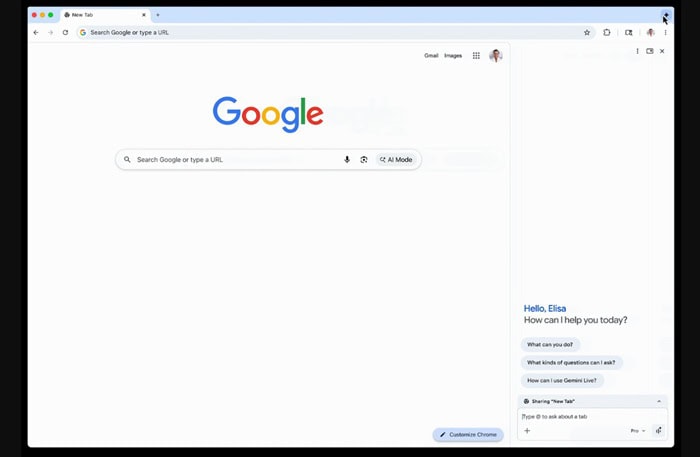700x457 pixels.
Task: Bookmark this page with star icon
Action: tap(587, 32)
